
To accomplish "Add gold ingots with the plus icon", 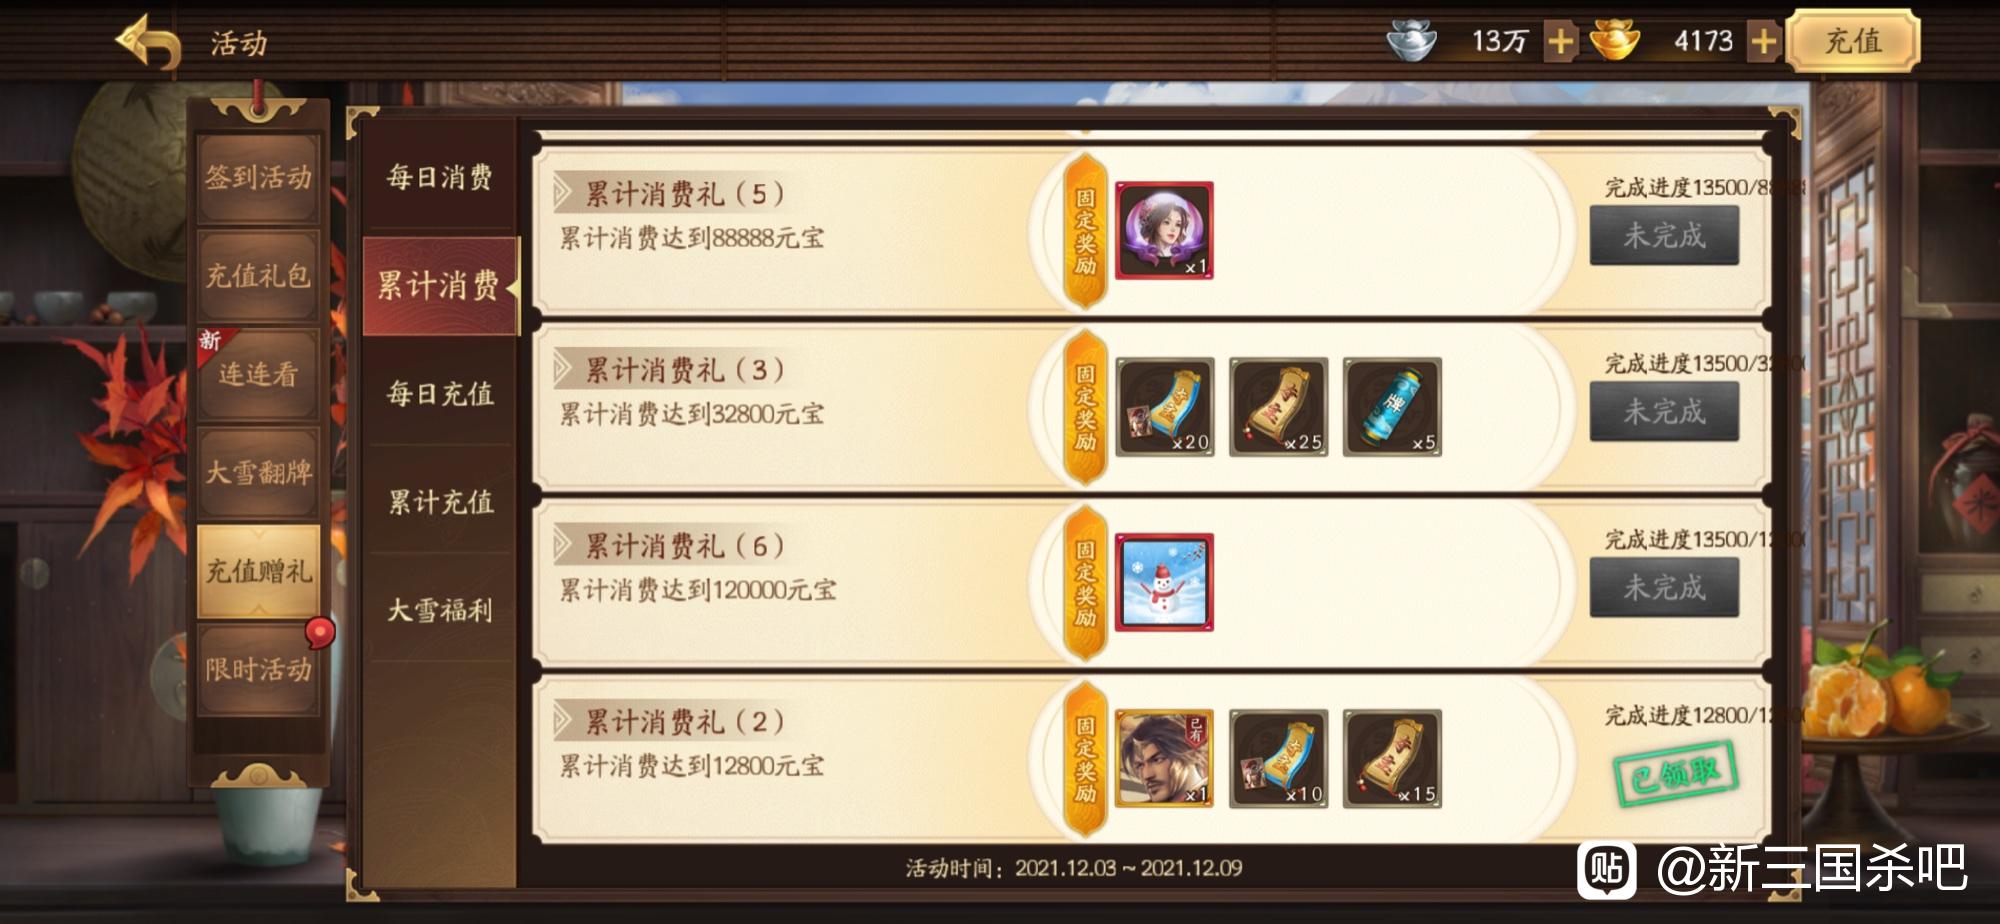I will [x=1764, y=42].
